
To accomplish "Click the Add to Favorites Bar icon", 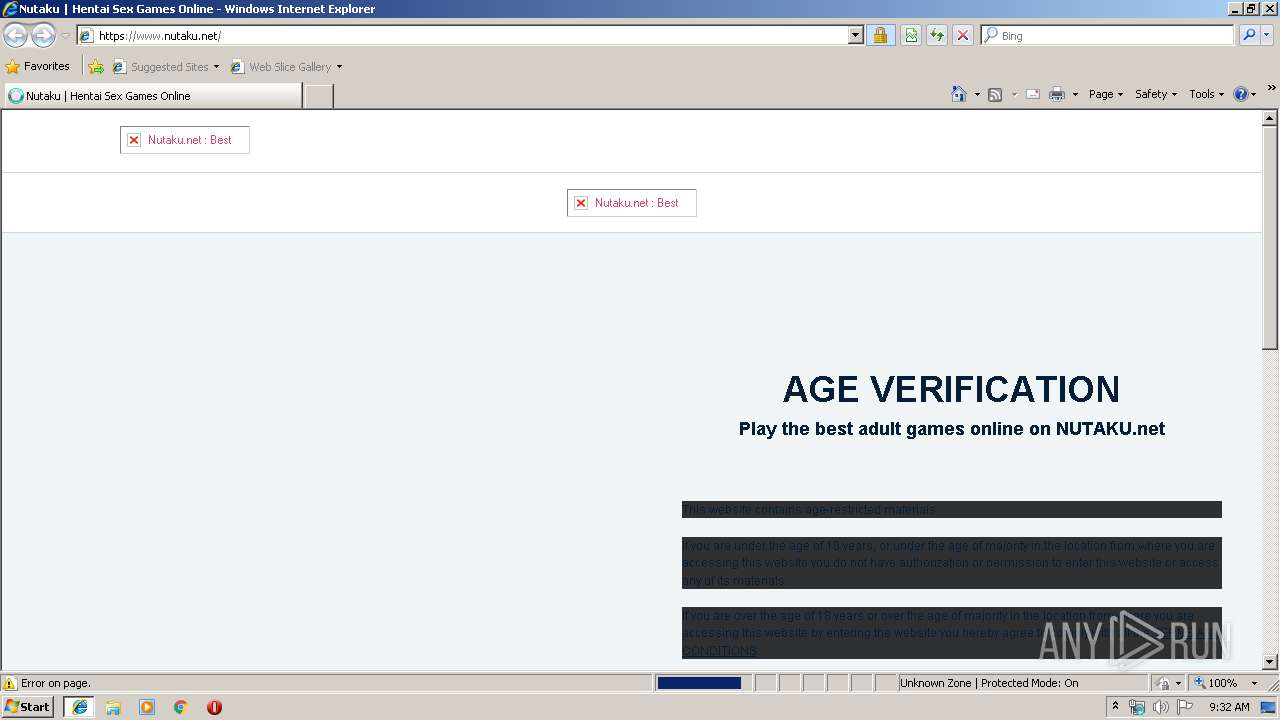I will tap(96, 67).
